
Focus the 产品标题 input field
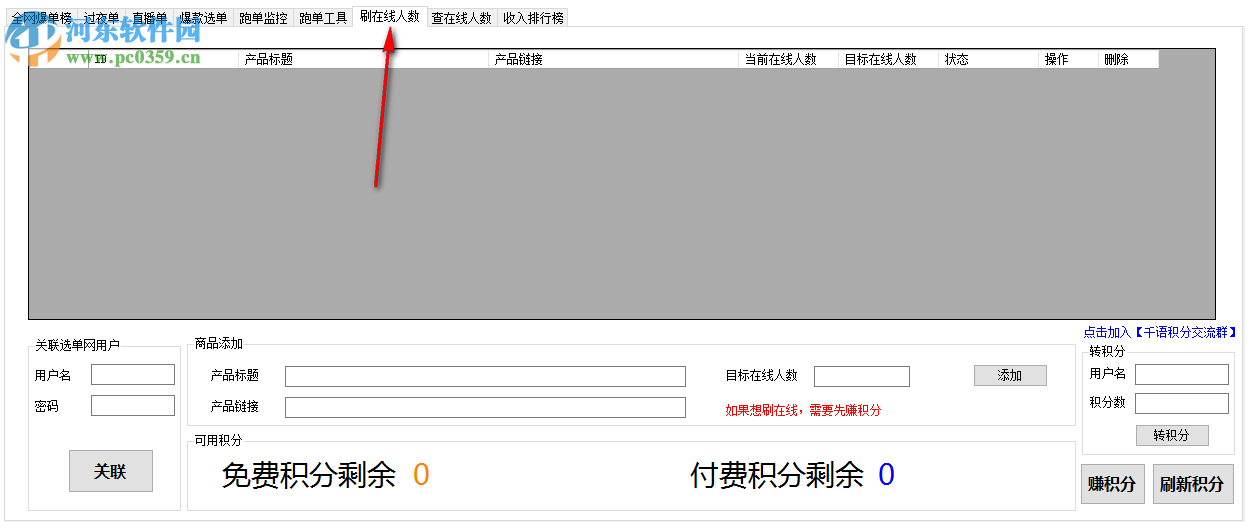(485, 376)
